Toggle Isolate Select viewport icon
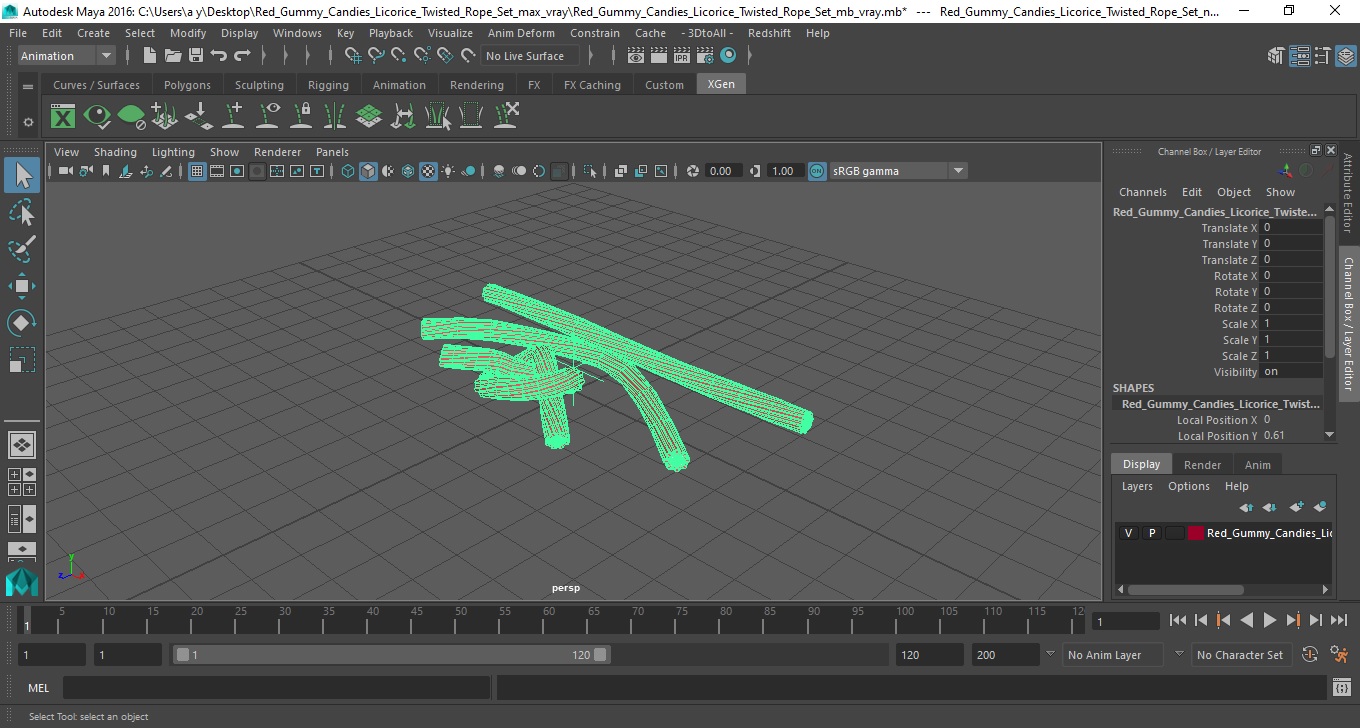Viewport: 1360px width, 728px height. (589, 171)
